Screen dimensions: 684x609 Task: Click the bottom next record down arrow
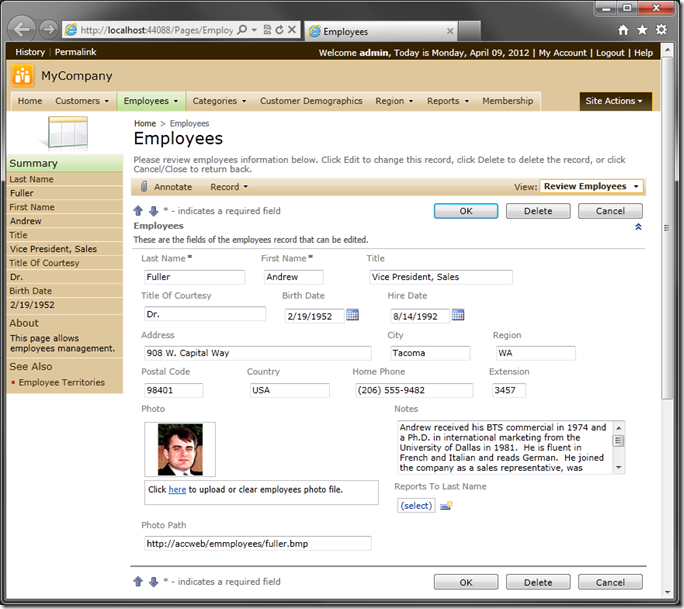point(154,582)
